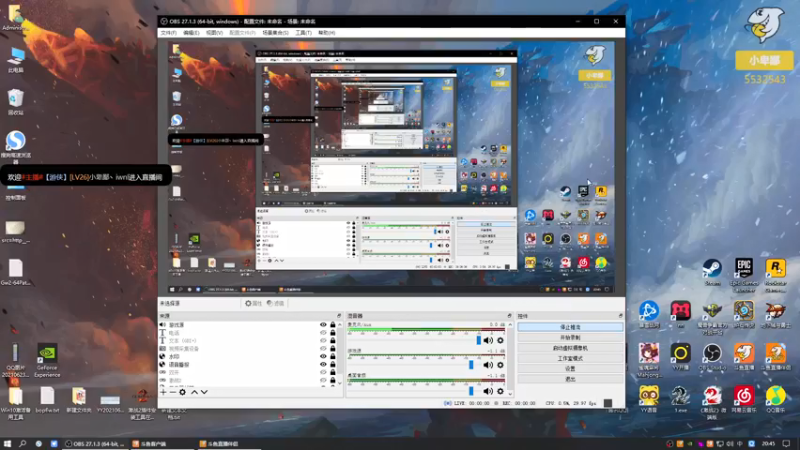Move selected source down with the arrow

[204, 392]
